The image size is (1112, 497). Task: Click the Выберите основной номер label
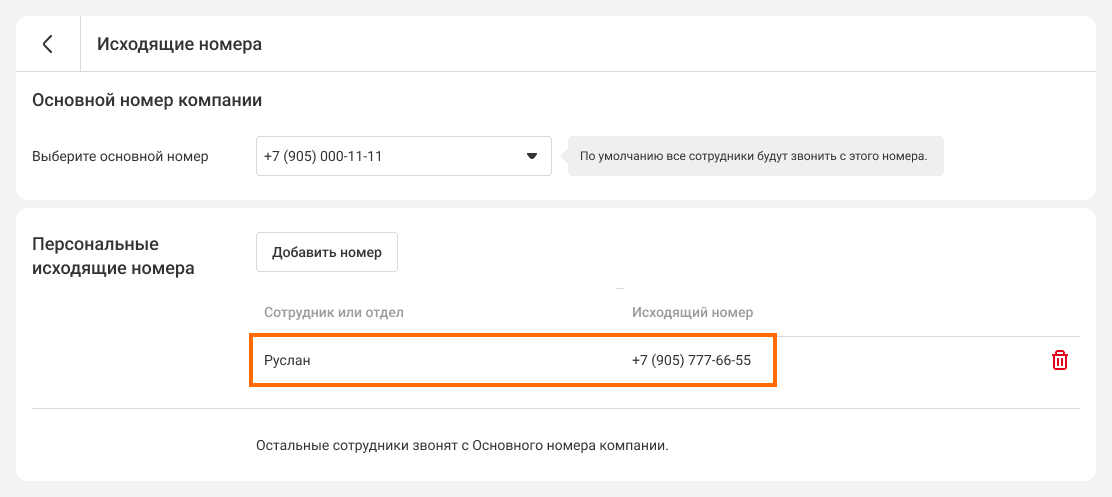(120, 157)
